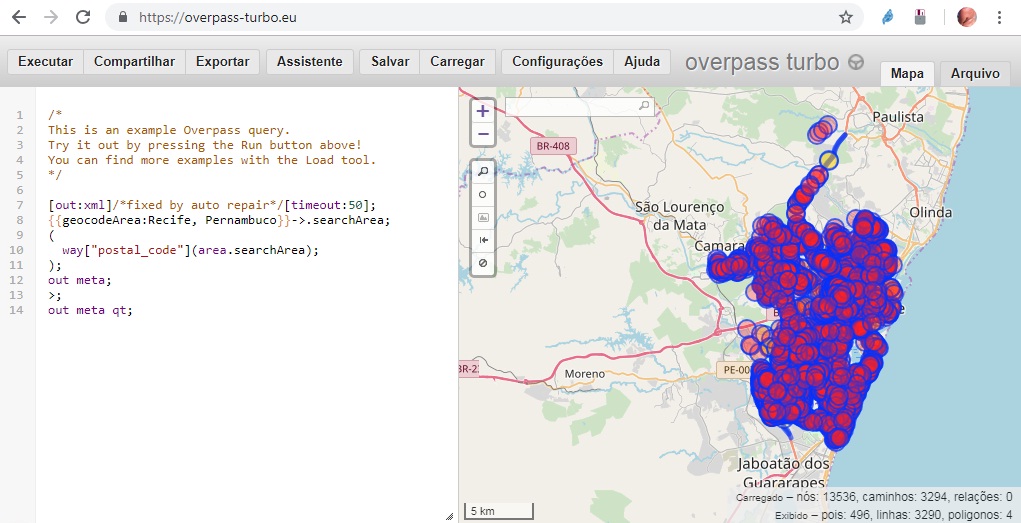The image size is (1021, 523).
Task: Switch to the Arquivo data tab
Action: tap(975, 74)
